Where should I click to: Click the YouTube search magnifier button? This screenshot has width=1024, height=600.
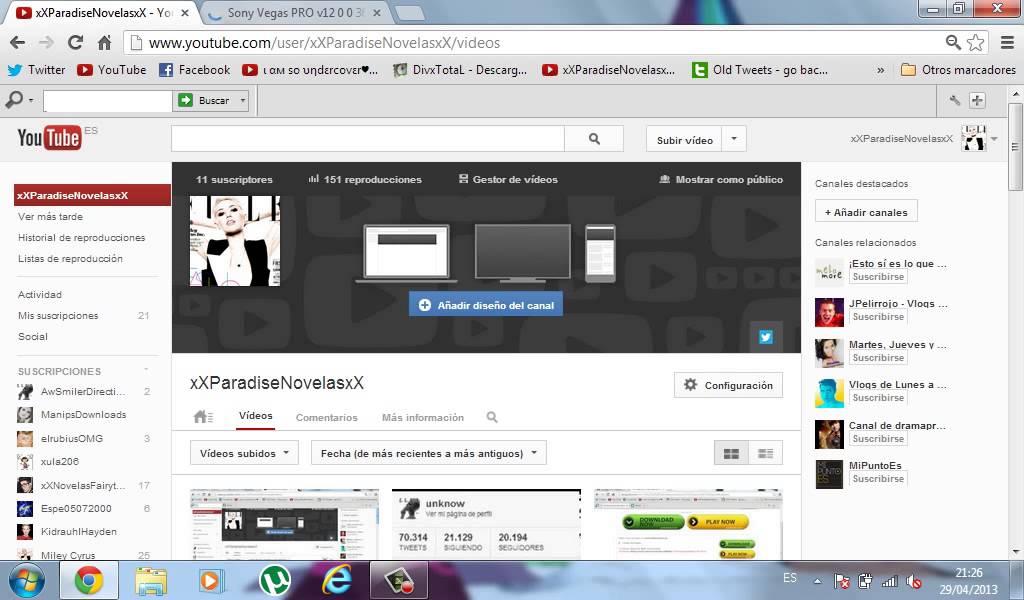(x=594, y=138)
